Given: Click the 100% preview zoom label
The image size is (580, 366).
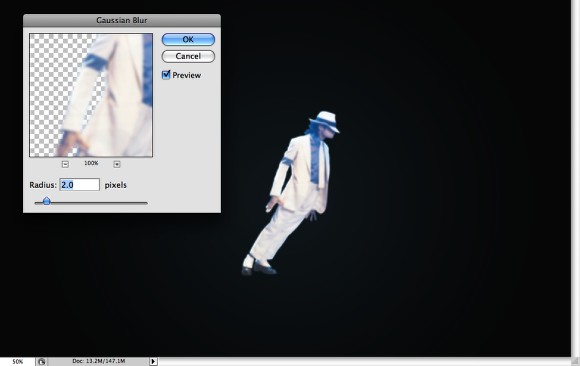Looking at the screenshot, I should tap(91, 163).
